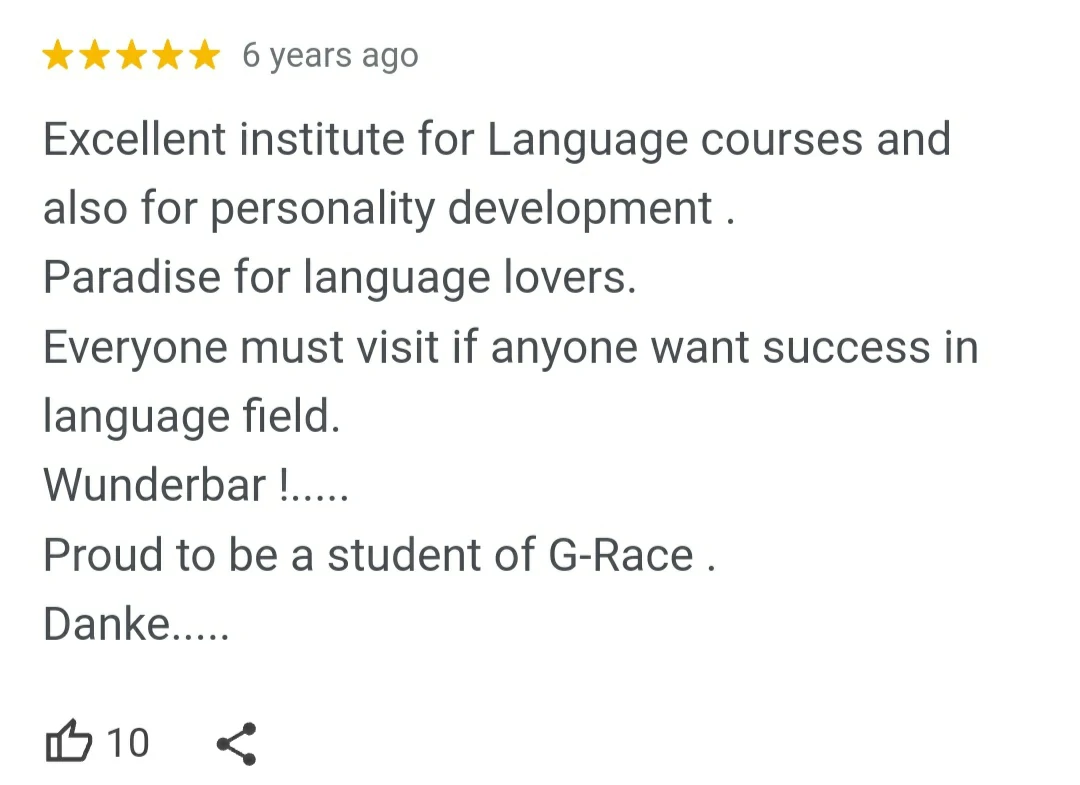Screen dimensions: 1080x785
Task: Click the 'G-Race' institute name
Action: point(621,555)
